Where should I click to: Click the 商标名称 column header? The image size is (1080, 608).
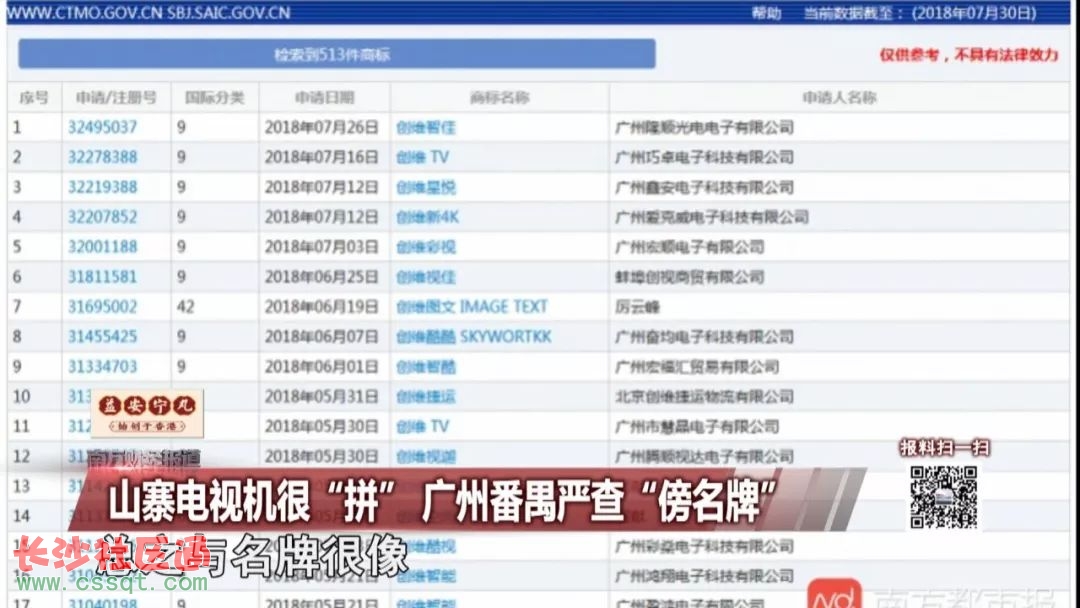coord(499,98)
